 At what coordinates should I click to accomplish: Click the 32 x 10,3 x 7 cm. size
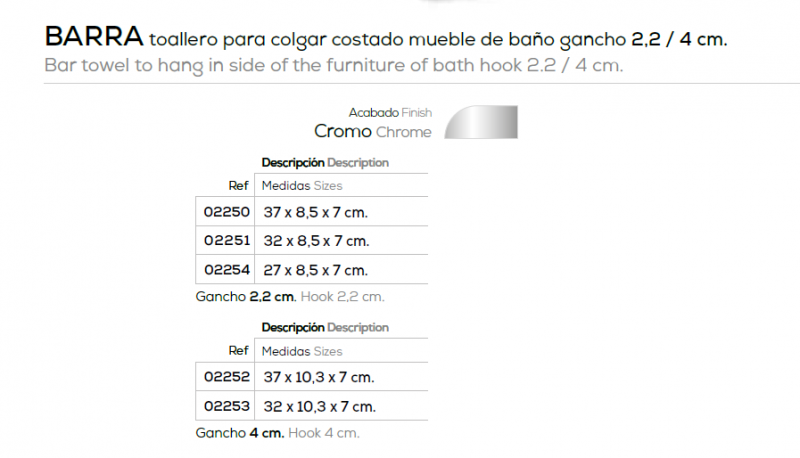[319, 406]
